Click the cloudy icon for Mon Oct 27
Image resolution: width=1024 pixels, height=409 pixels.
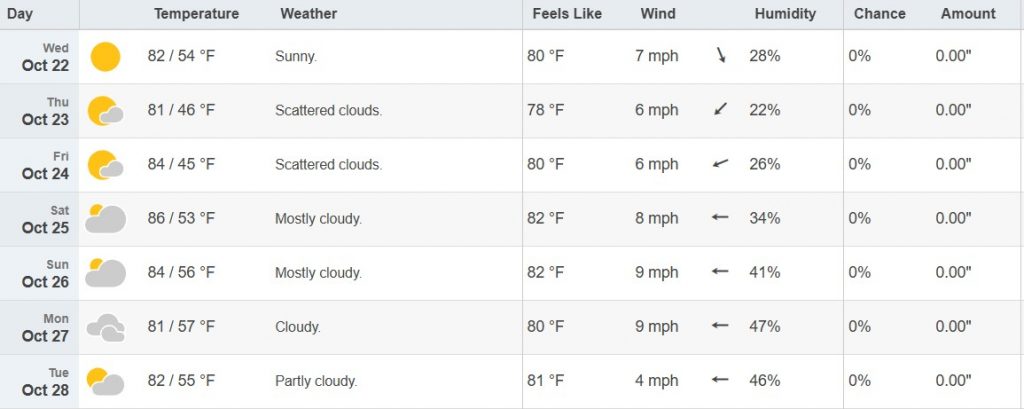105,327
